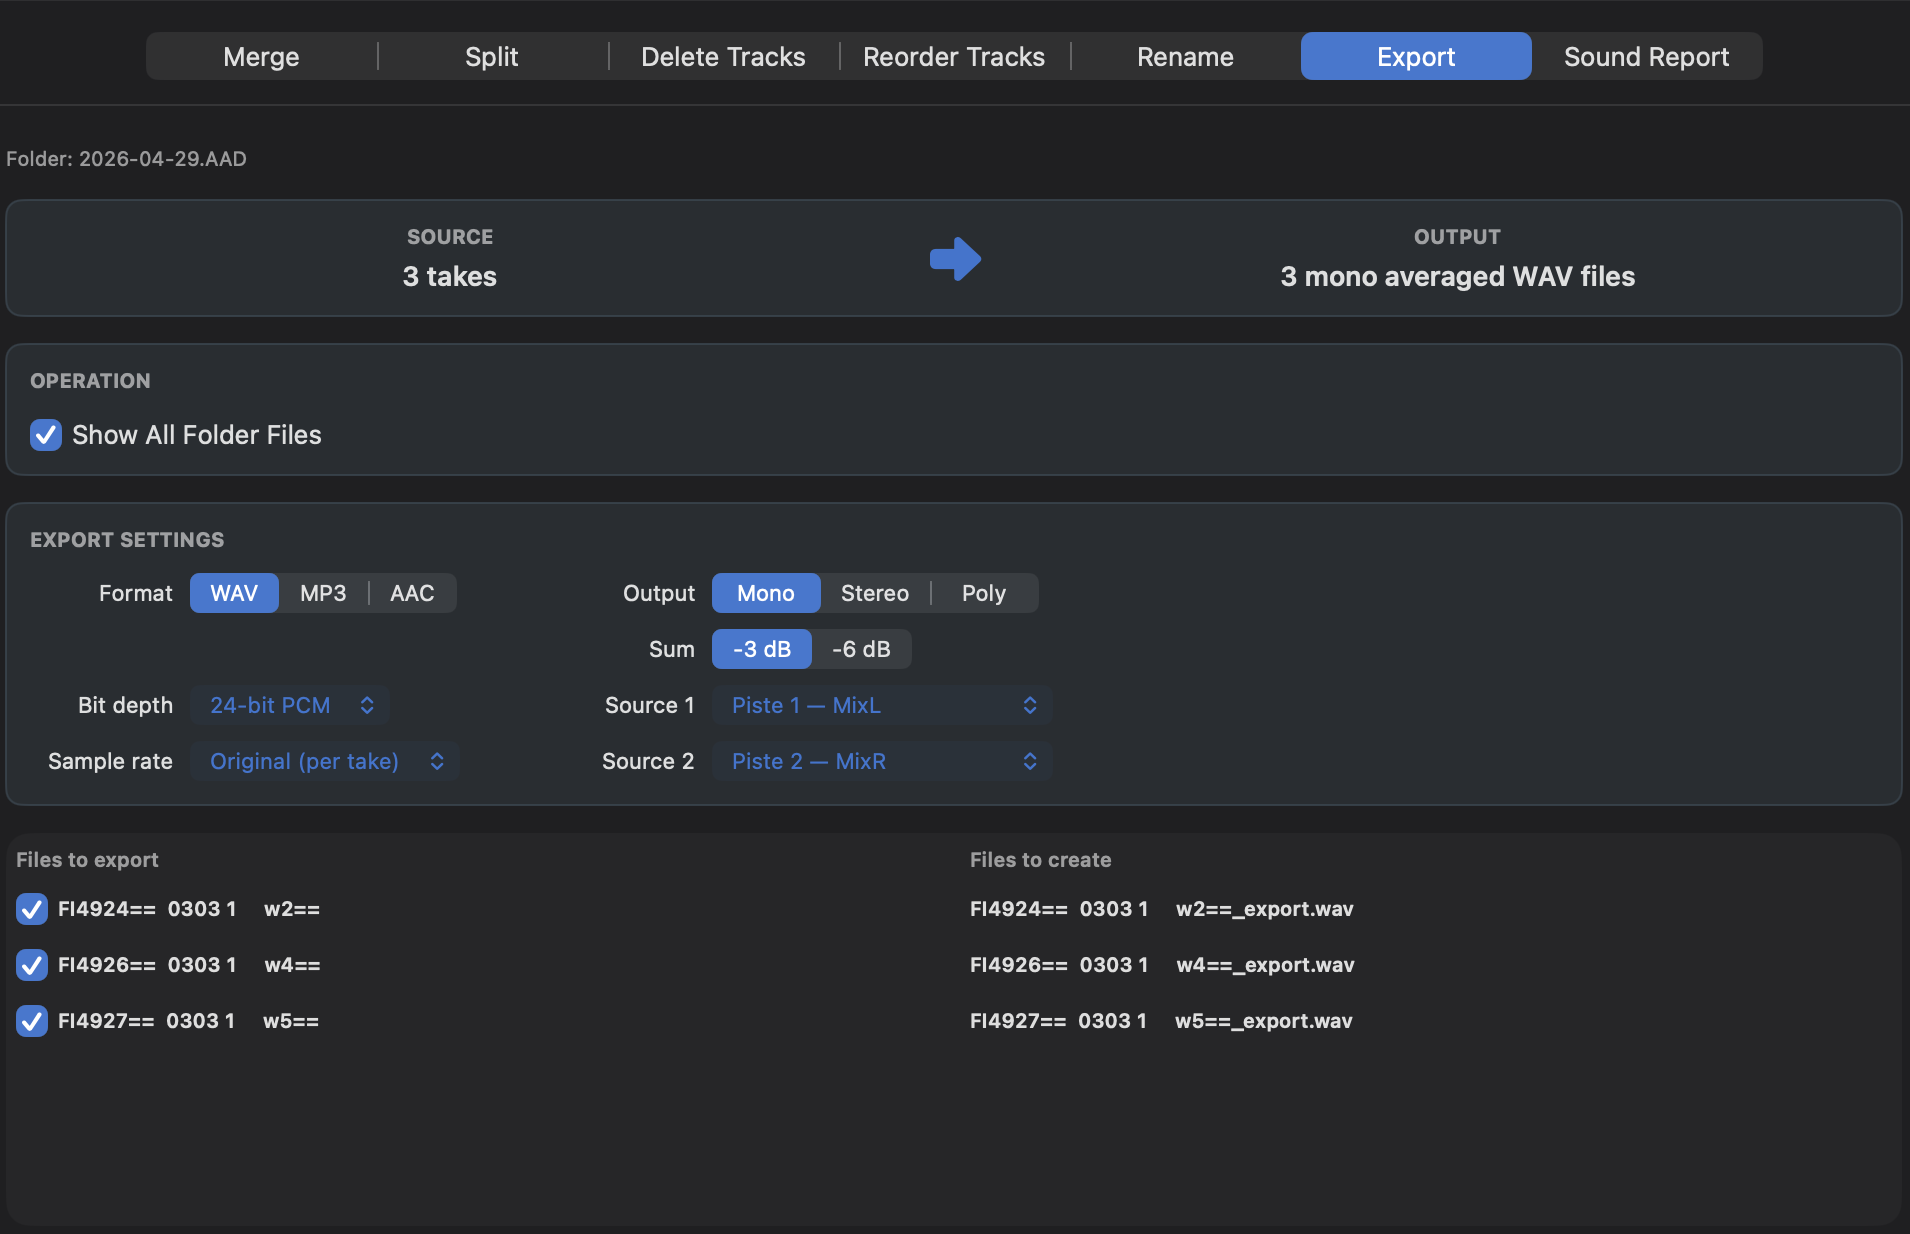Set output to Mono
The image size is (1910, 1234).
pos(766,593)
